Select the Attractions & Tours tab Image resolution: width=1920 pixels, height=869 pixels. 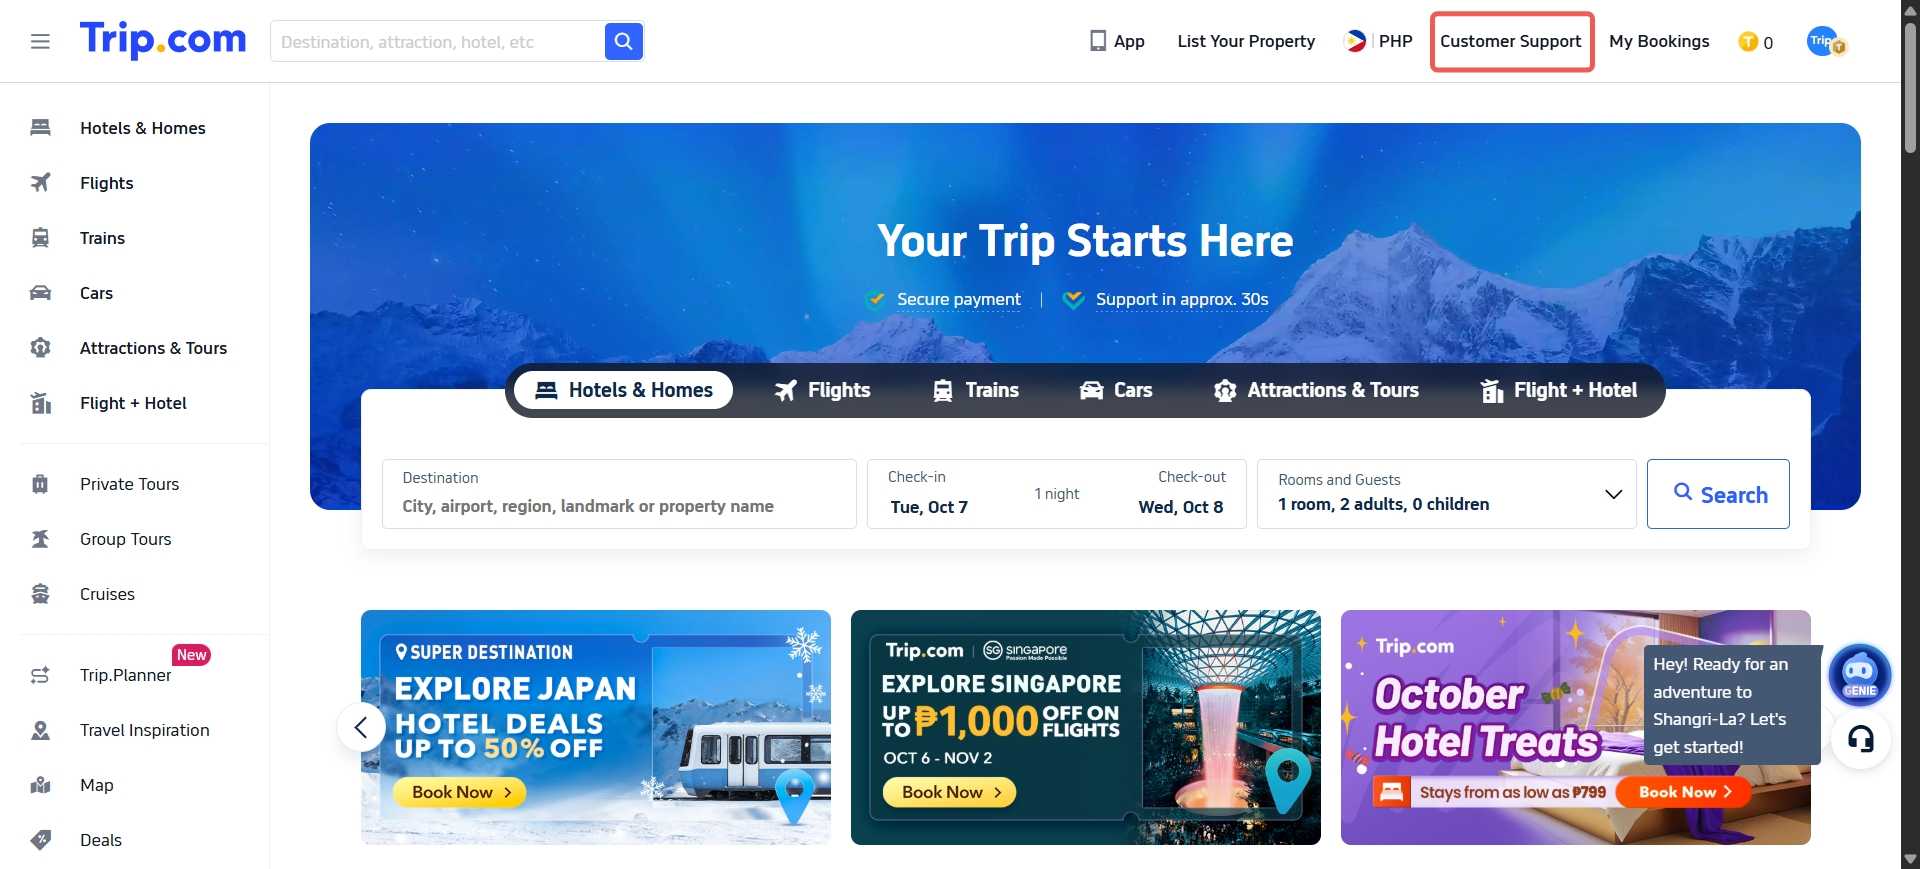(1316, 390)
